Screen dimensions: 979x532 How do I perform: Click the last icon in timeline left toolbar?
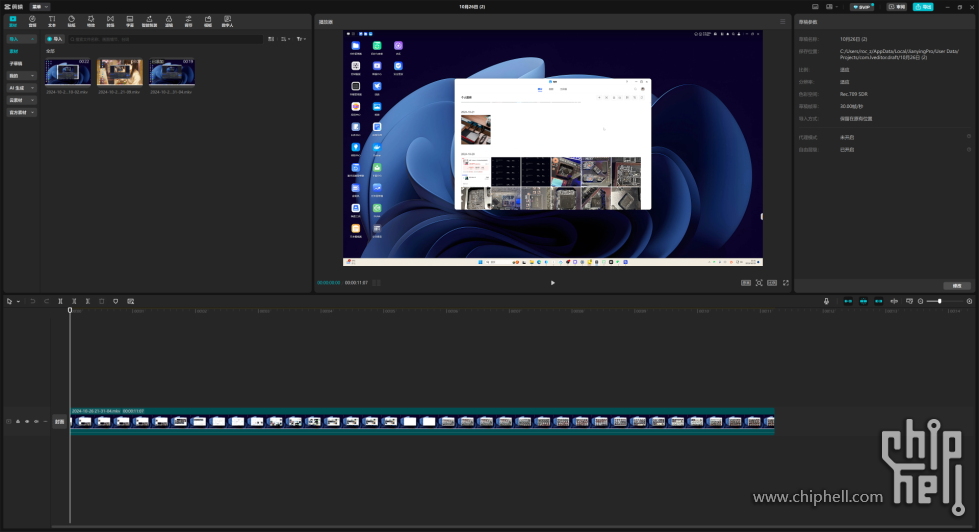pos(130,301)
